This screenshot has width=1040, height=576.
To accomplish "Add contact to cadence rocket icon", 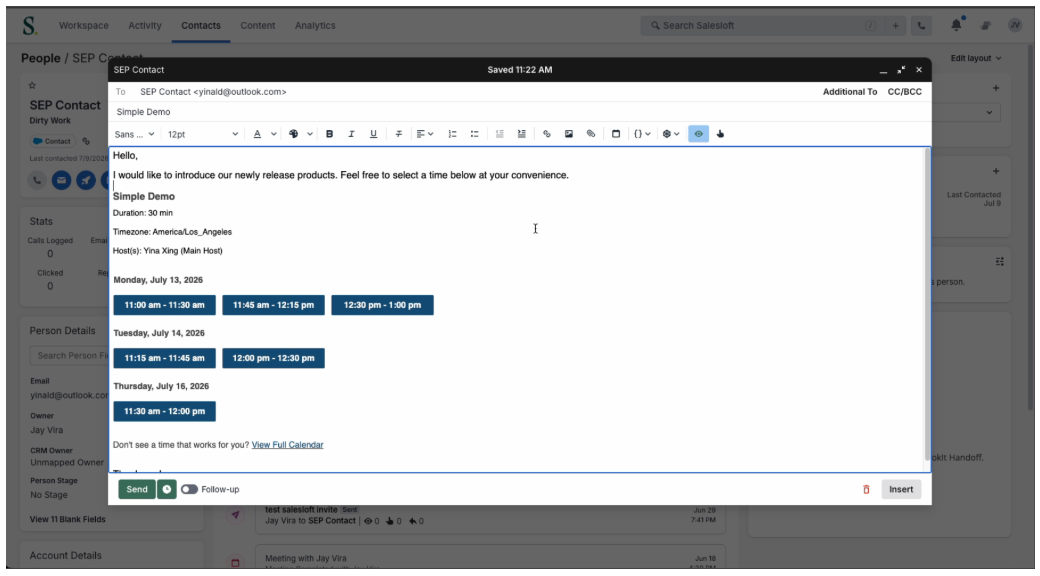I will point(86,180).
